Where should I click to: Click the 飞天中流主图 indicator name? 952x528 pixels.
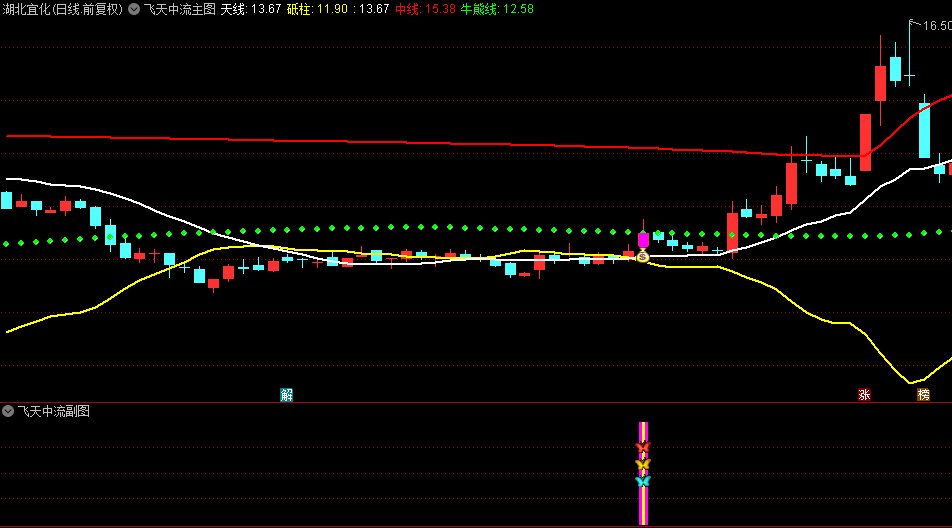coord(180,9)
